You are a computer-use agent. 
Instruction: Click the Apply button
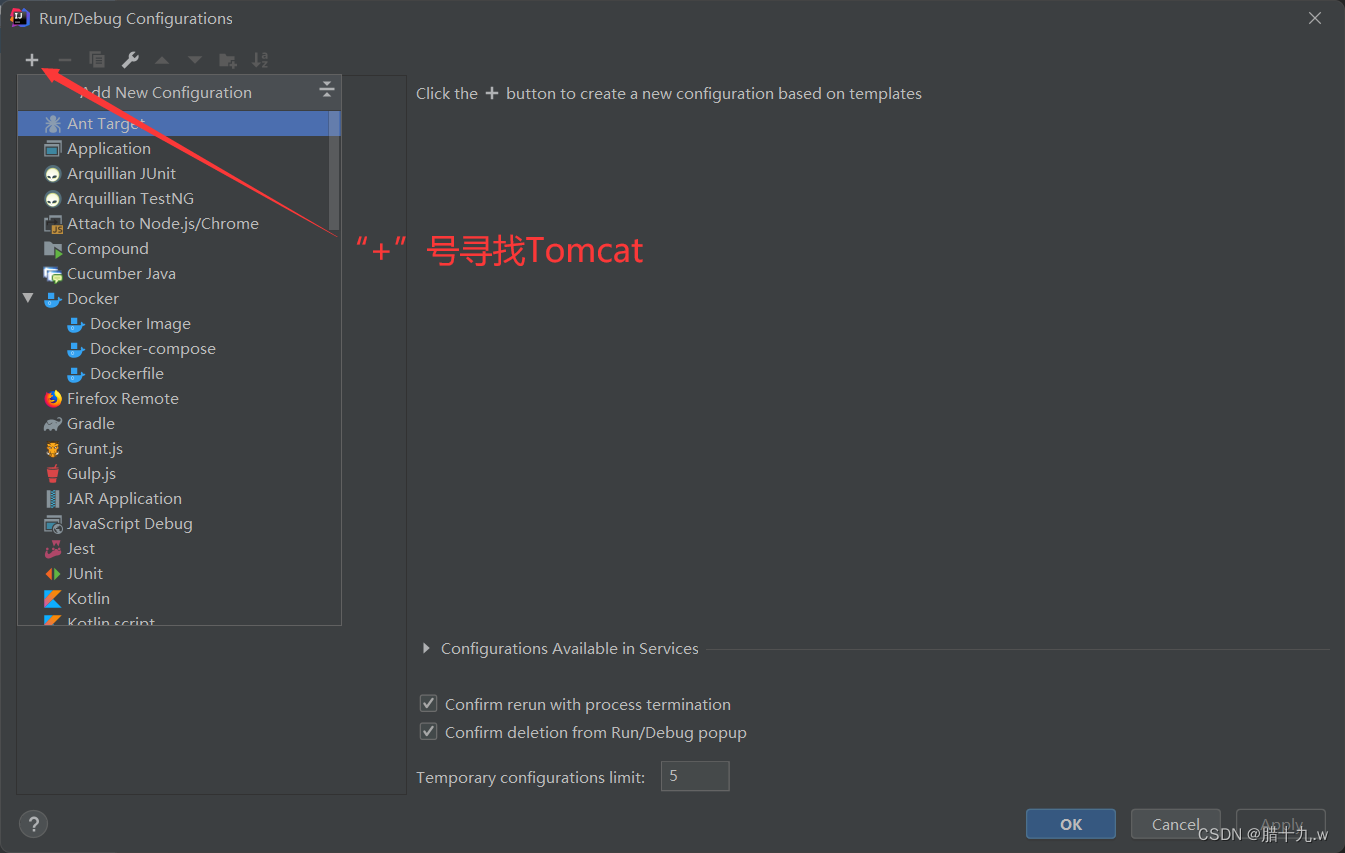click(x=1281, y=823)
